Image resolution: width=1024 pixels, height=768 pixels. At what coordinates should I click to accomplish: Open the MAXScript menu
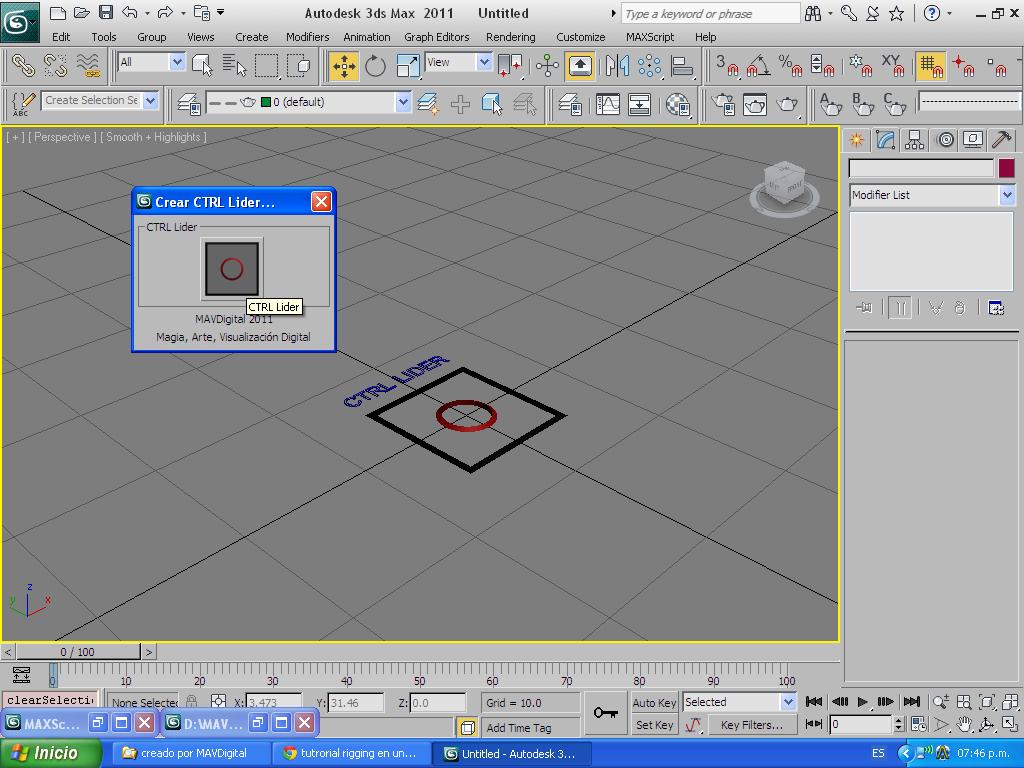coord(650,37)
